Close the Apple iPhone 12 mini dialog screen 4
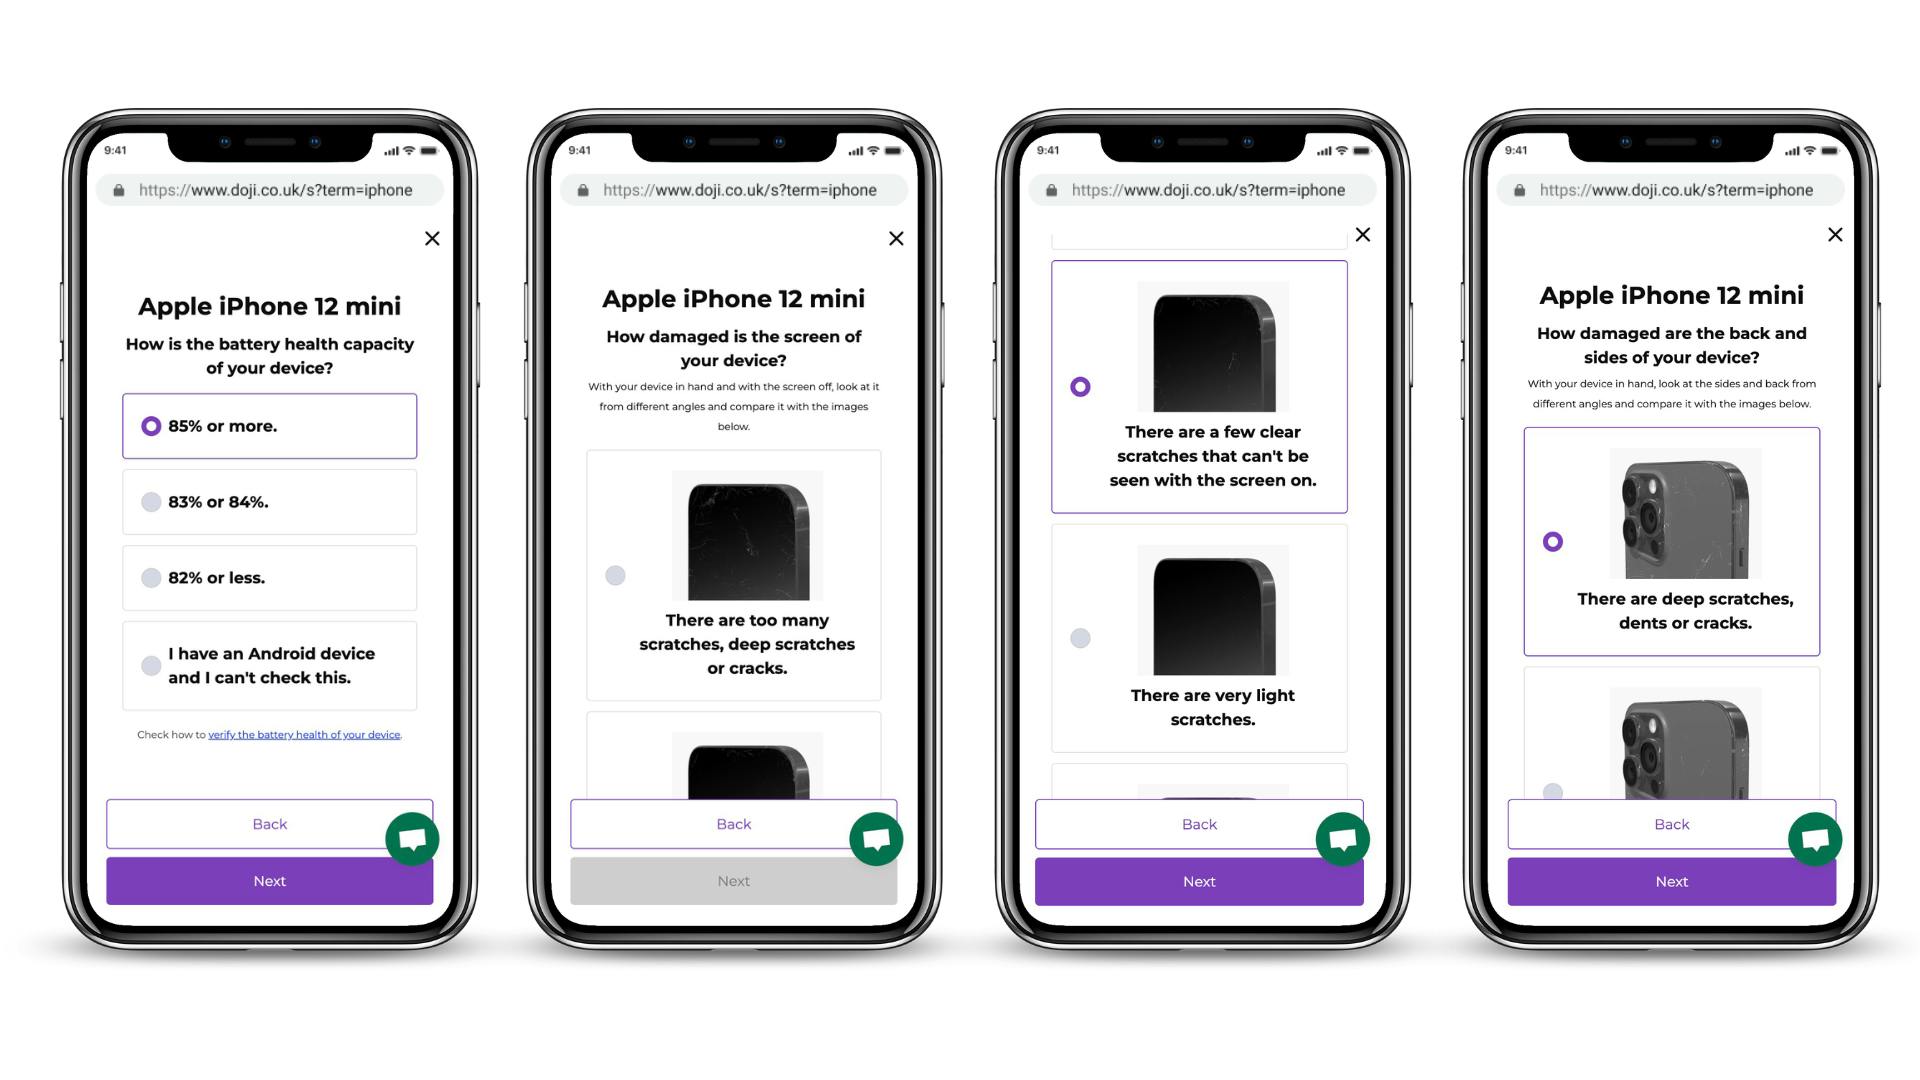The width and height of the screenshot is (1920, 1080). 1837,237
